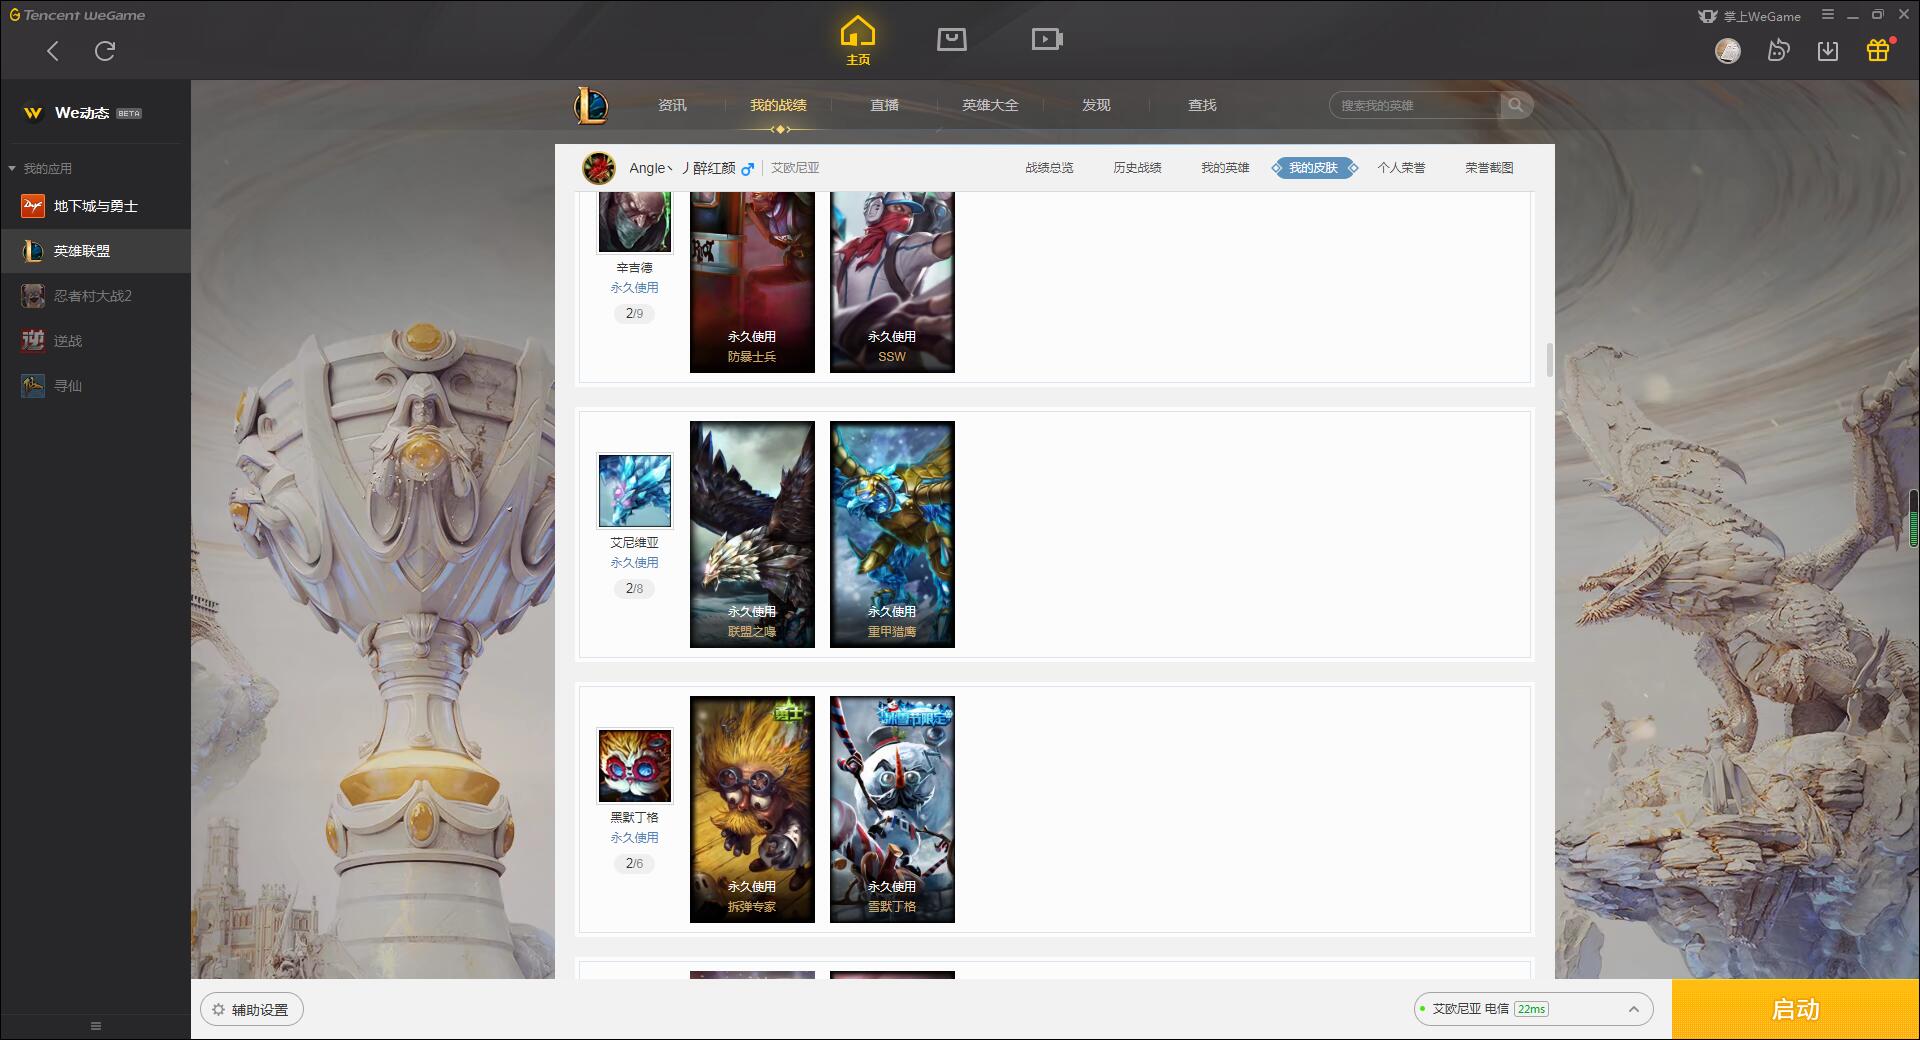Click the 辛吉德 champion portrait
1920x1040 pixels.
tap(635, 222)
